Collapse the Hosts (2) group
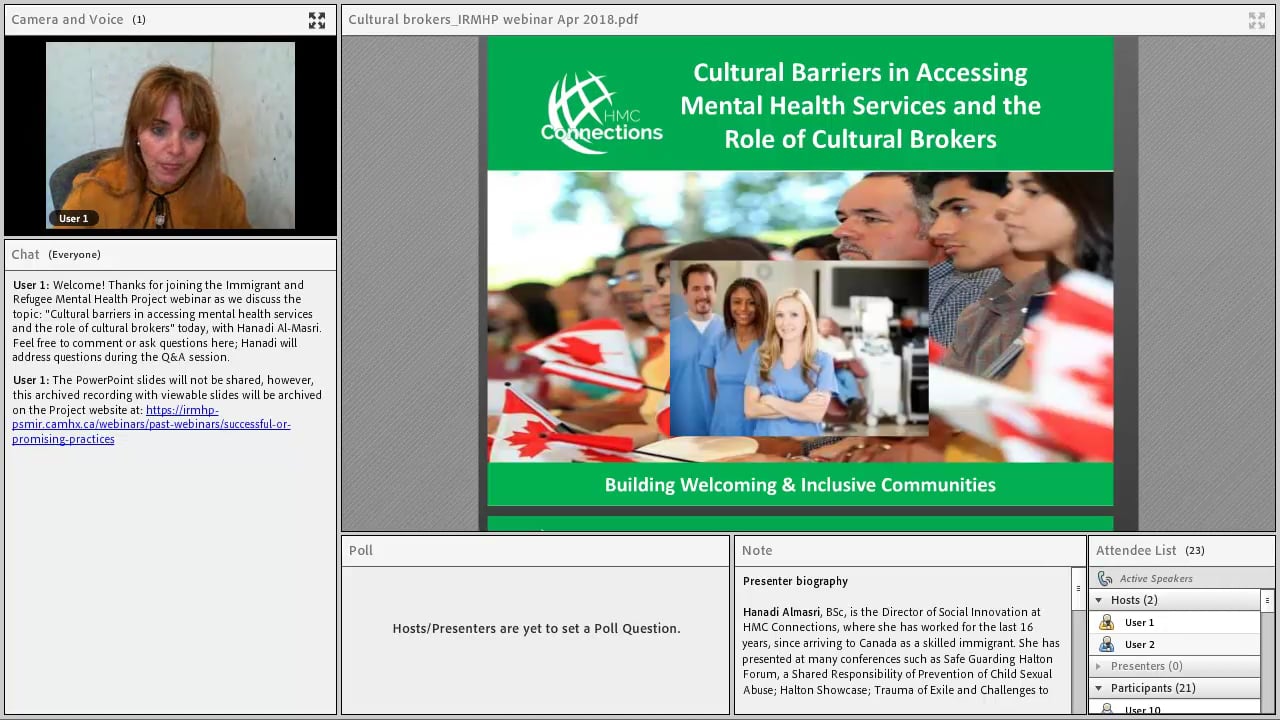This screenshot has height=720, width=1280. [1099, 600]
